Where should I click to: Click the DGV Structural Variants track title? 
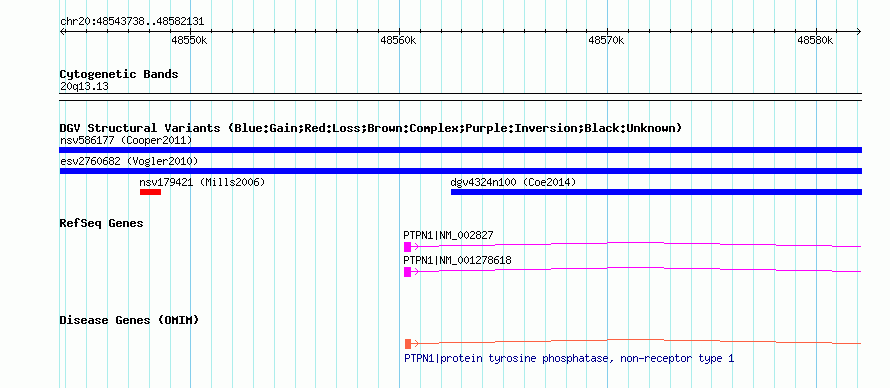coord(371,128)
